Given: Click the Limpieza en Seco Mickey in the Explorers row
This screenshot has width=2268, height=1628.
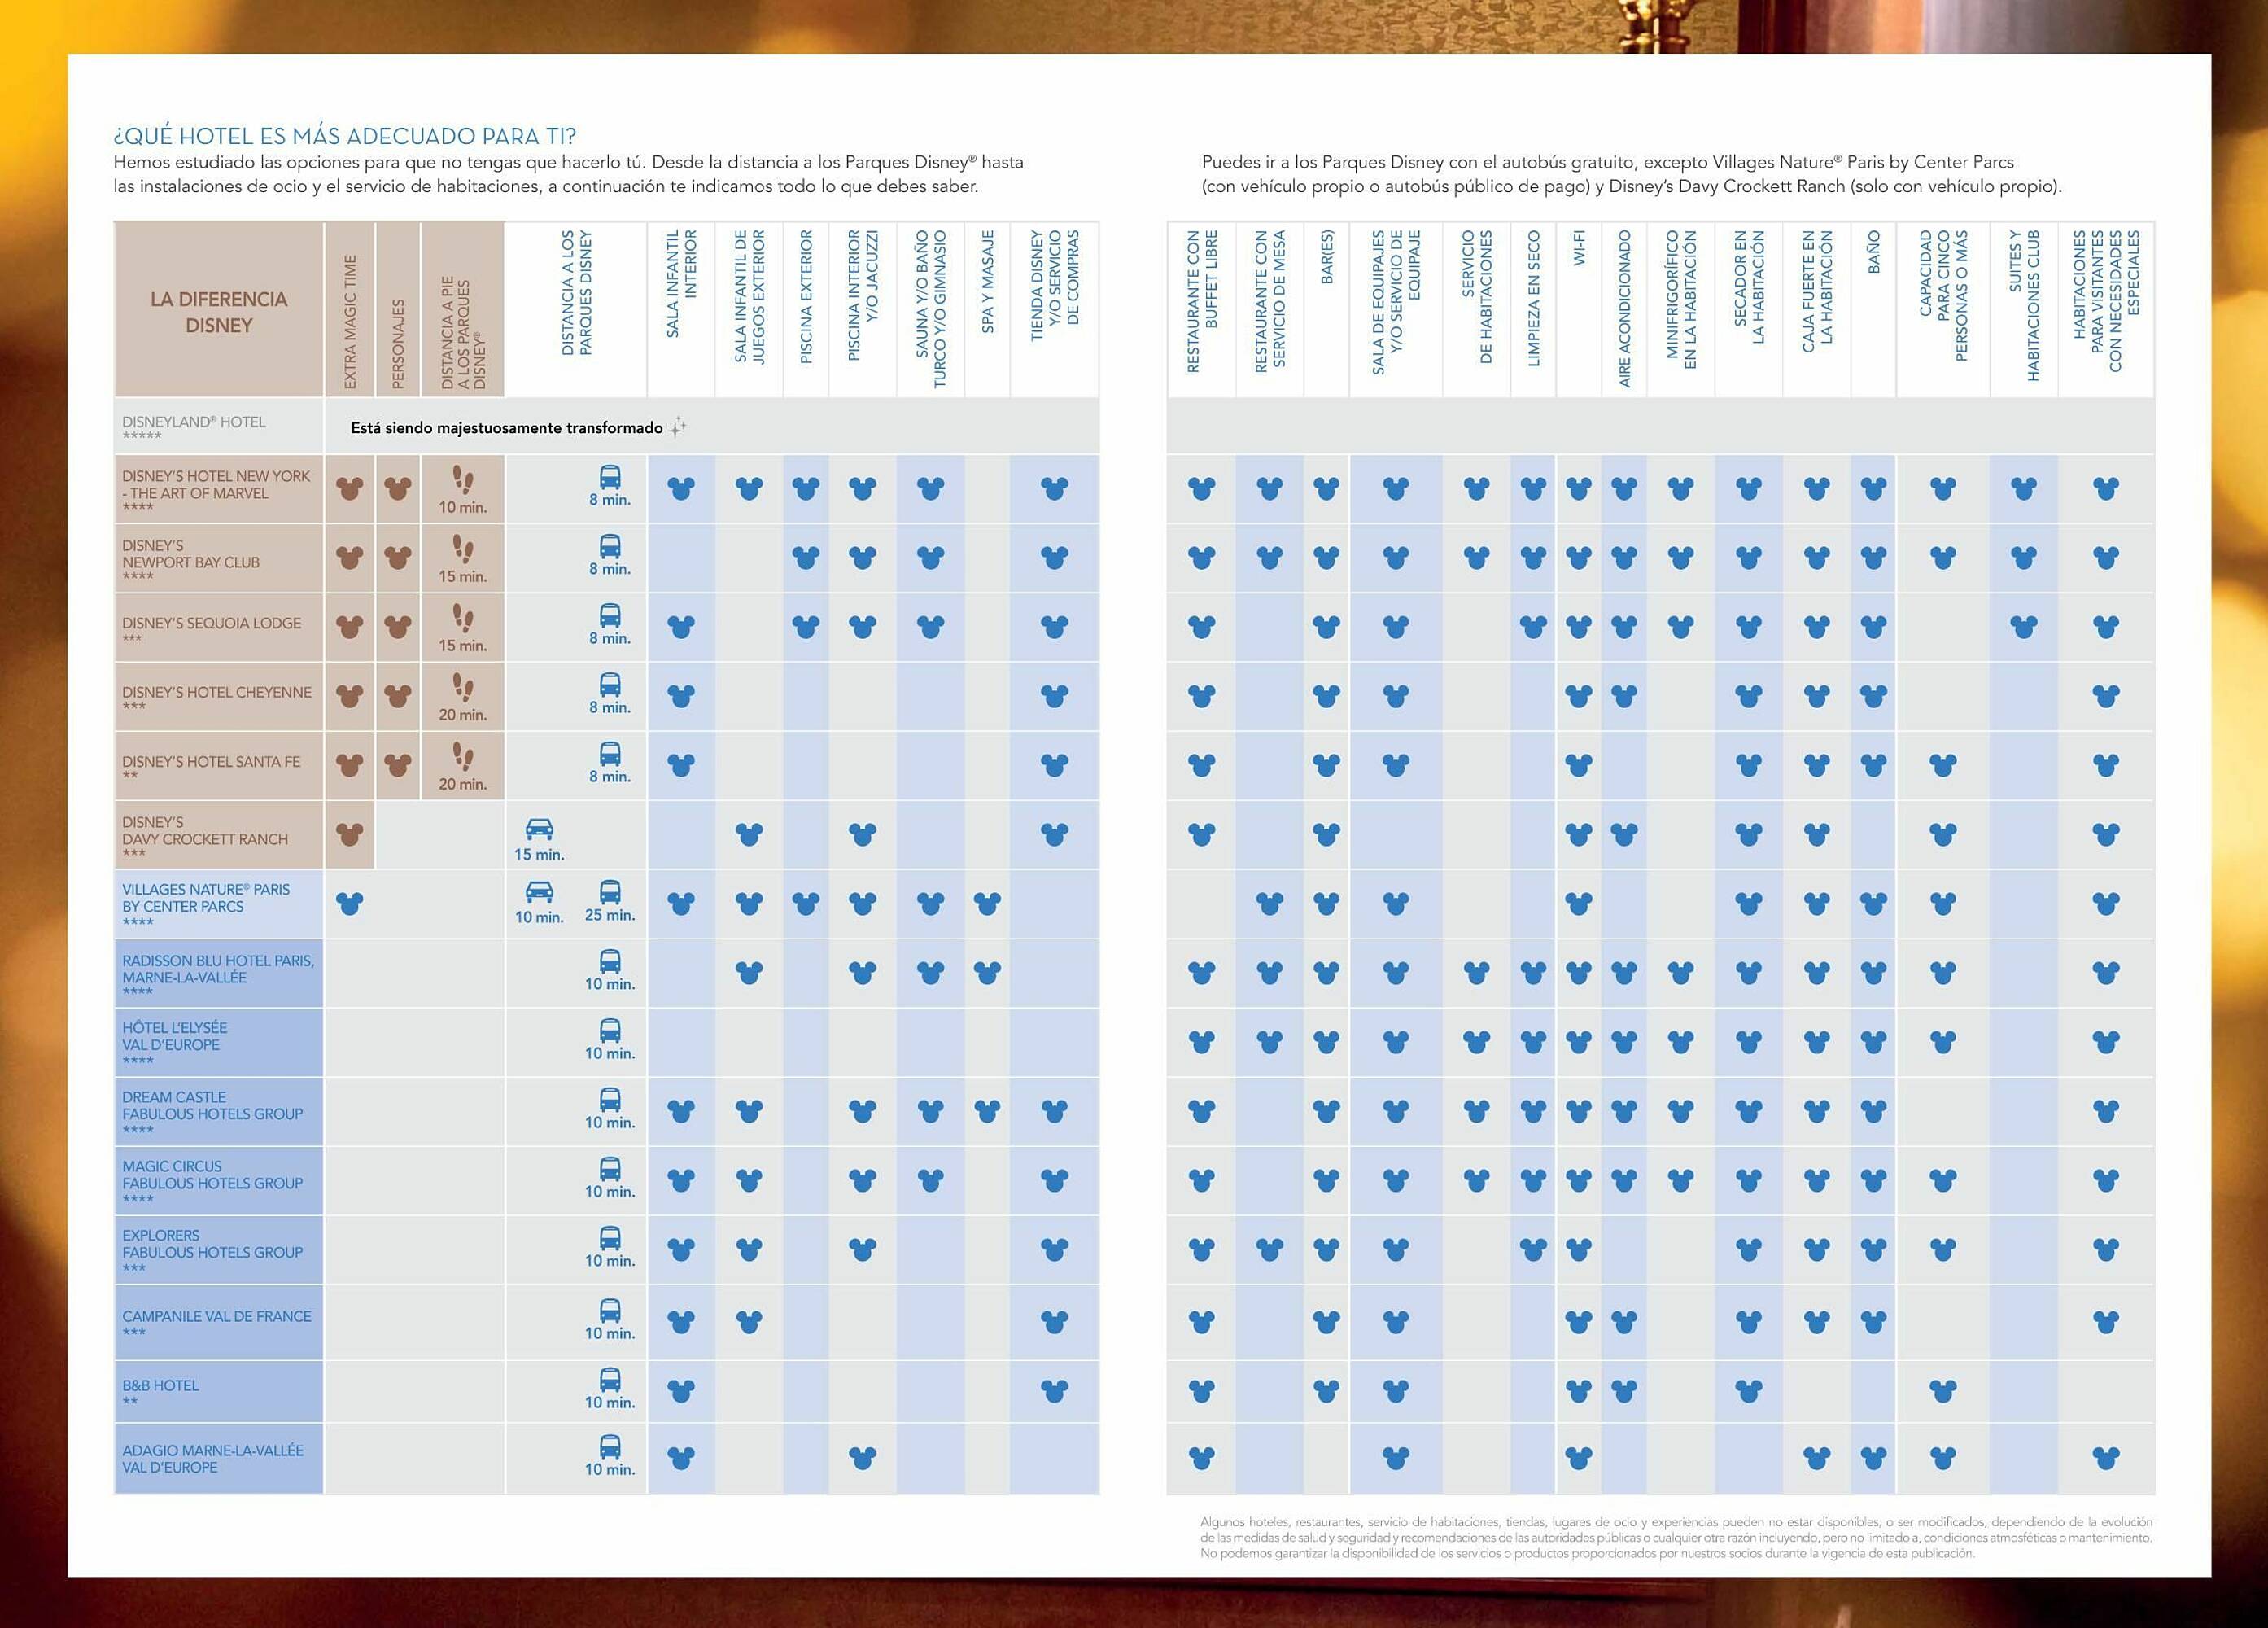Looking at the screenshot, I should [x=1533, y=1249].
